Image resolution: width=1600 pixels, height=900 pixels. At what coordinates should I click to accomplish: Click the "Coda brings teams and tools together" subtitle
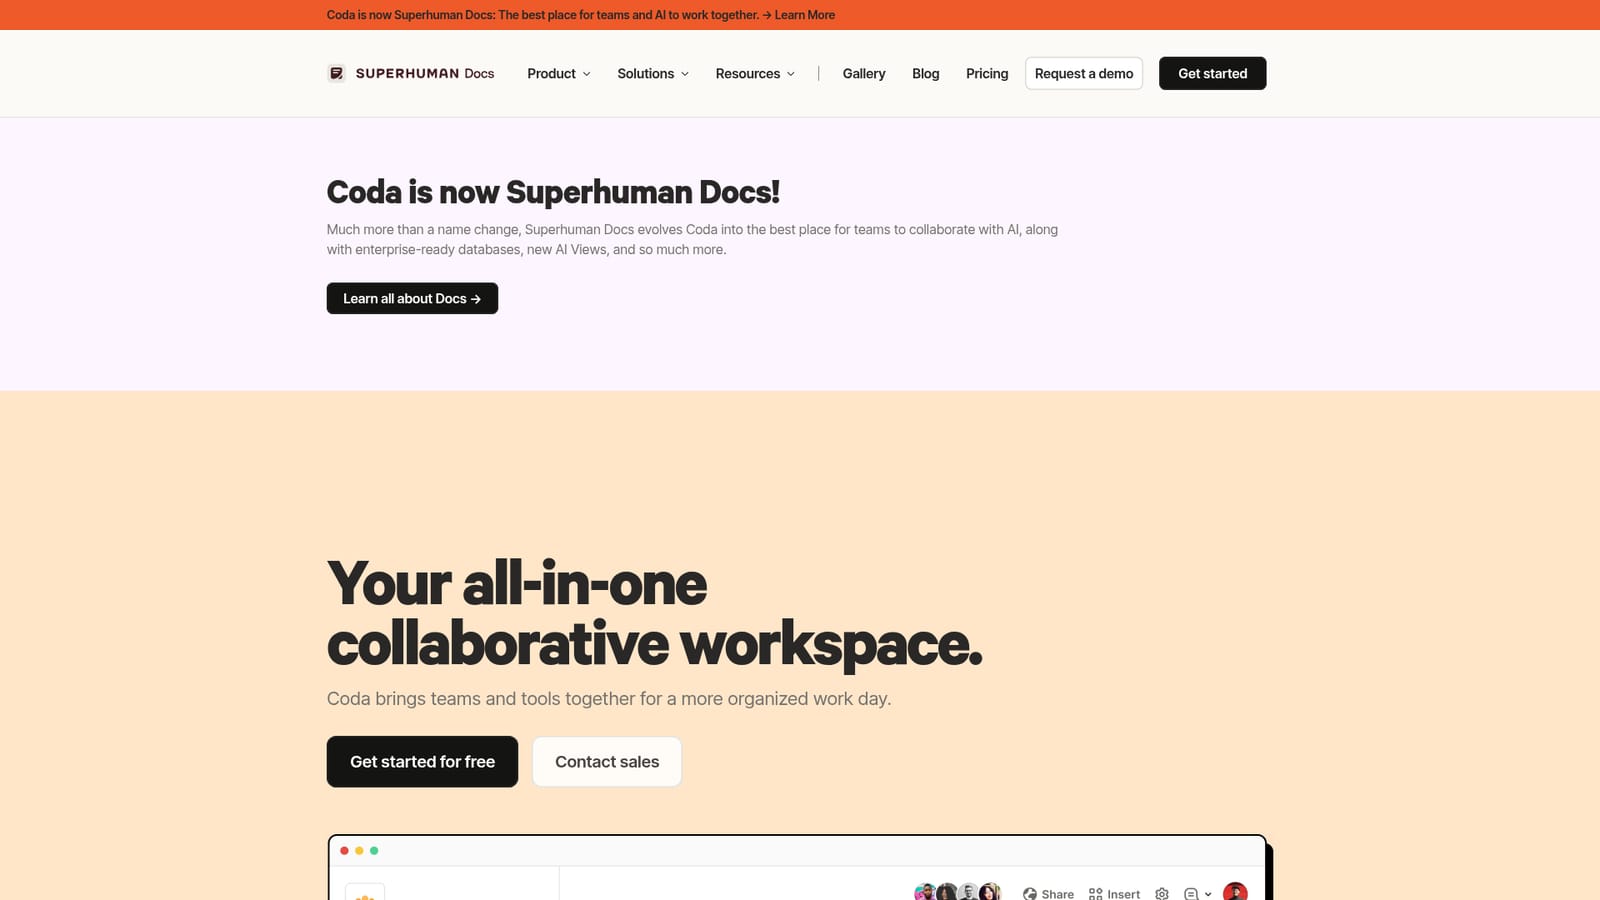tap(609, 698)
